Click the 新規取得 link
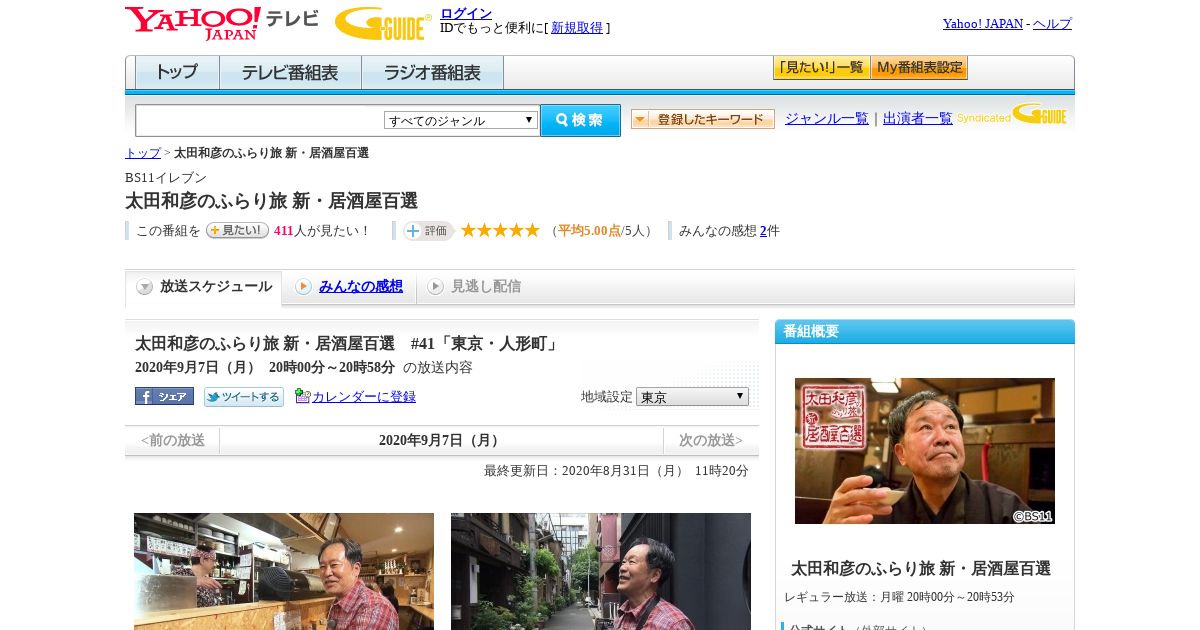 pyautogui.click(x=577, y=28)
